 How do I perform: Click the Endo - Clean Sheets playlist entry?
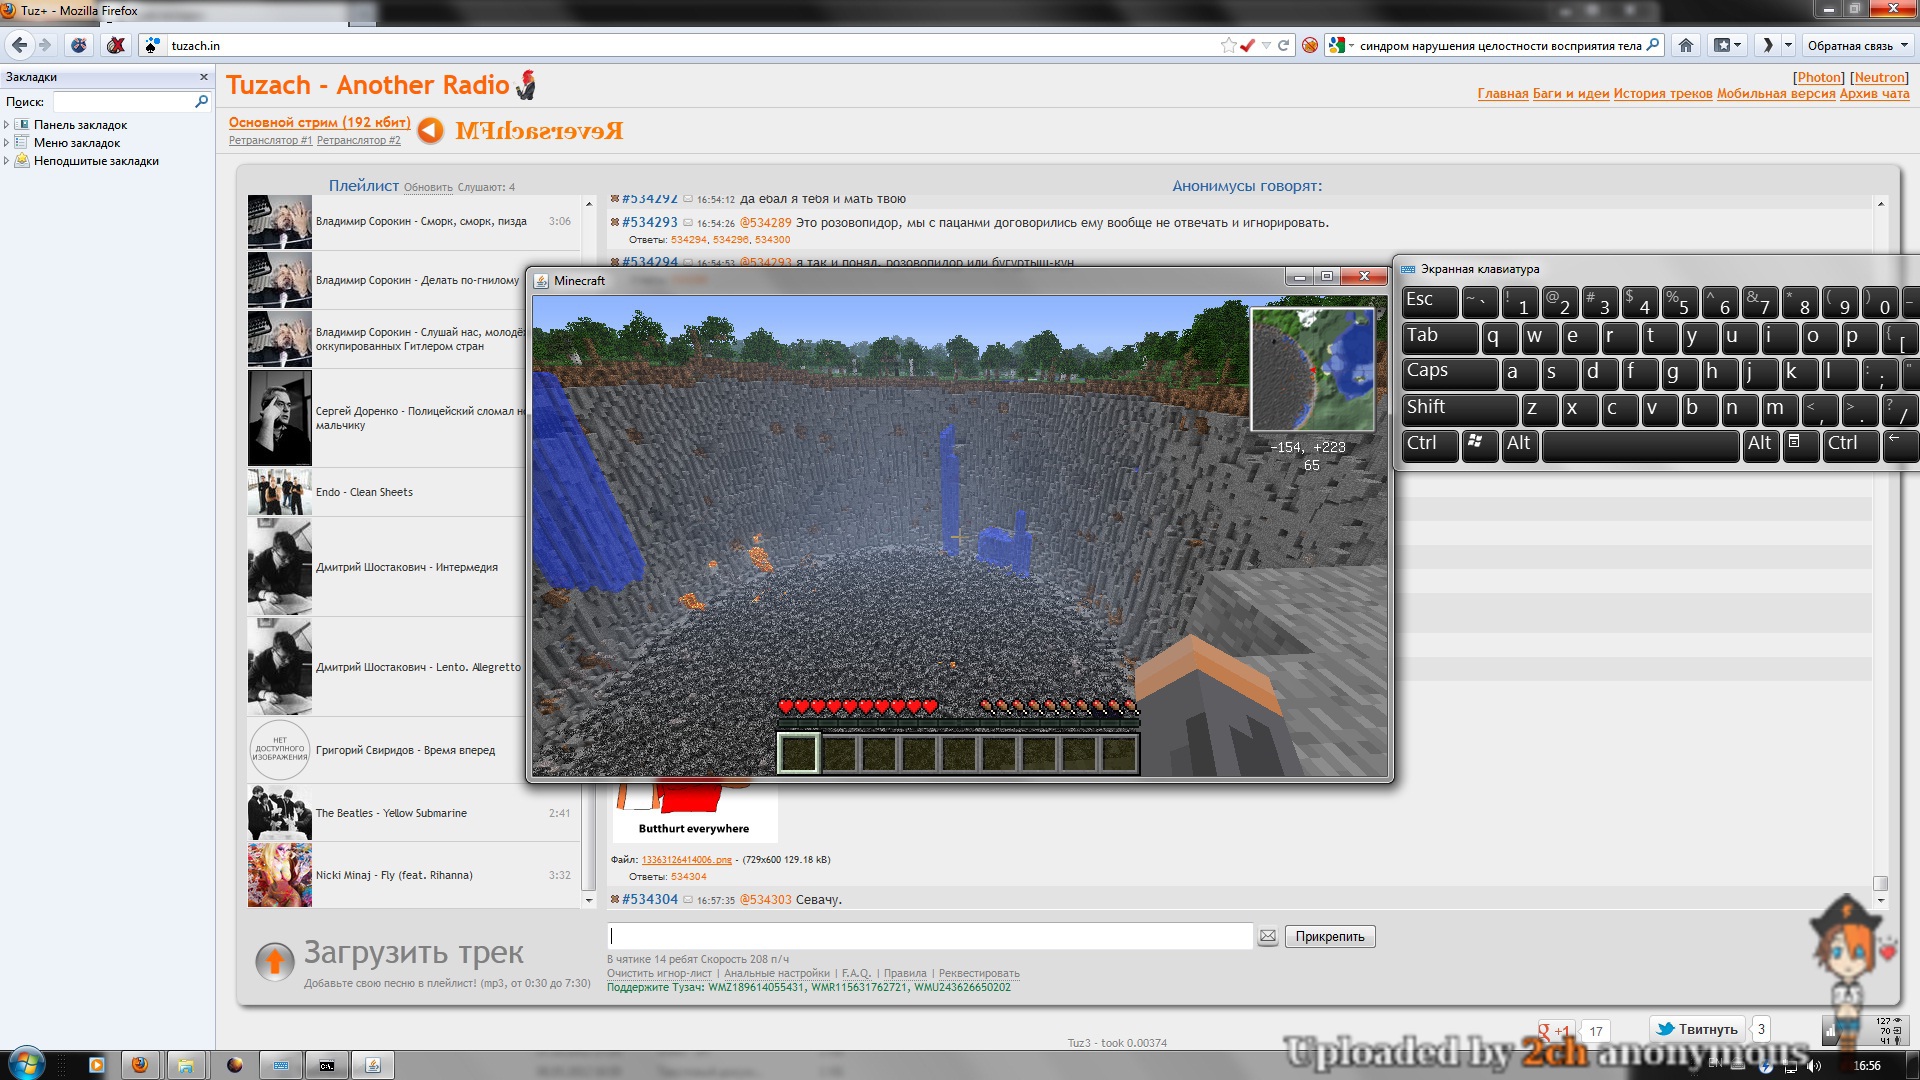point(385,492)
